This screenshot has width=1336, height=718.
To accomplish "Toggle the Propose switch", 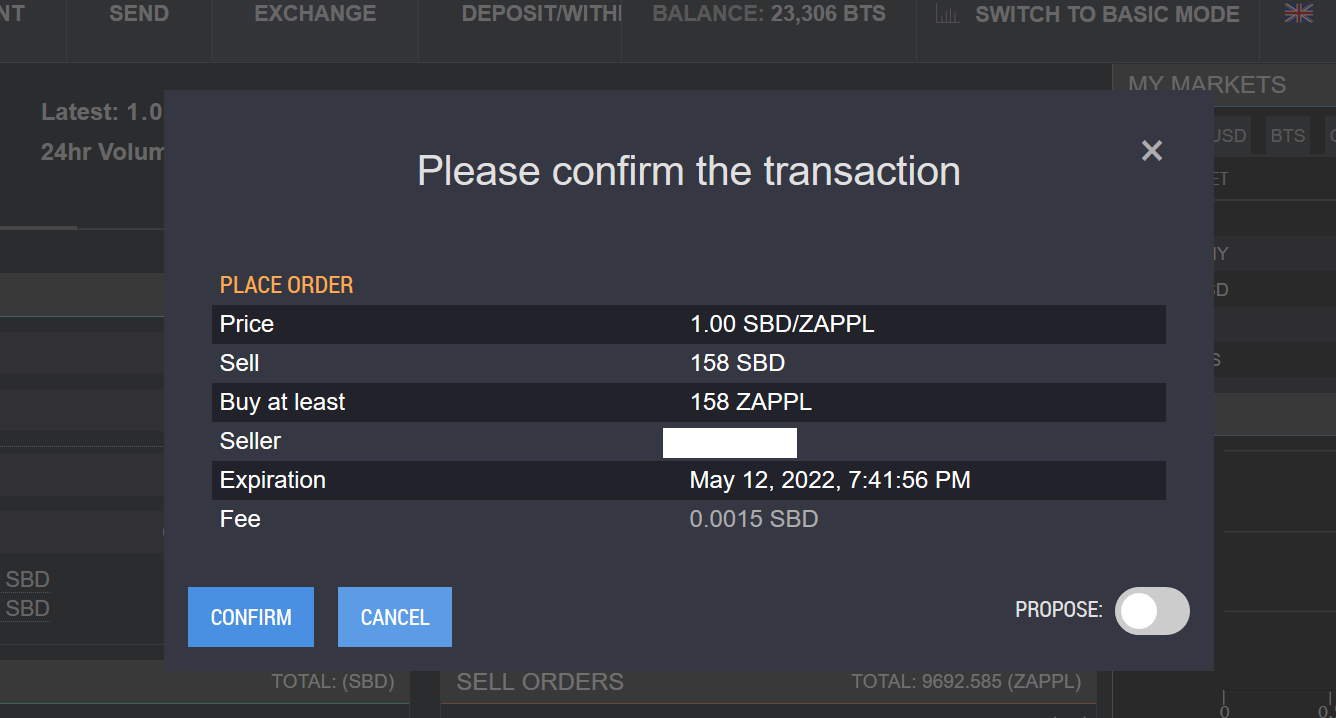I will click(x=1152, y=611).
